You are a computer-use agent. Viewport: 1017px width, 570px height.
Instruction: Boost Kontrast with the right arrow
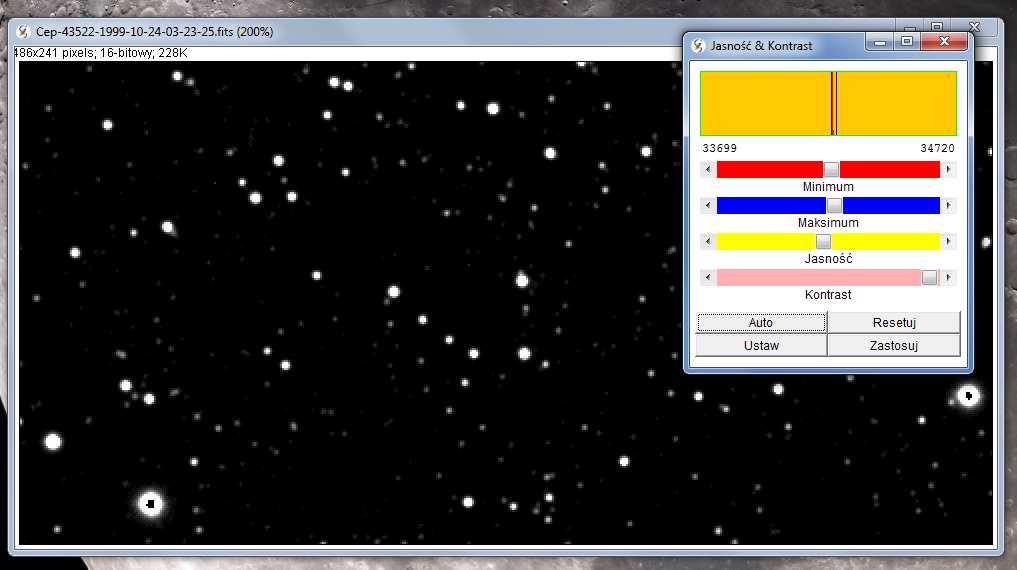click(948, 277)
